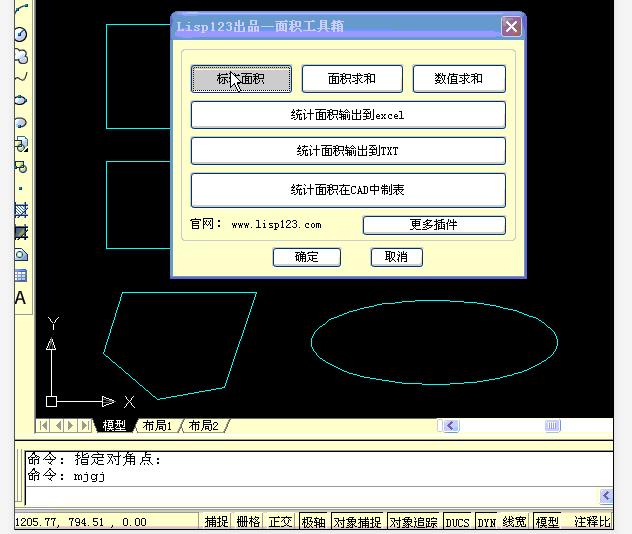Toggle 模型 space button in status bar
632x534 pixels.
(x=547, y=522)
